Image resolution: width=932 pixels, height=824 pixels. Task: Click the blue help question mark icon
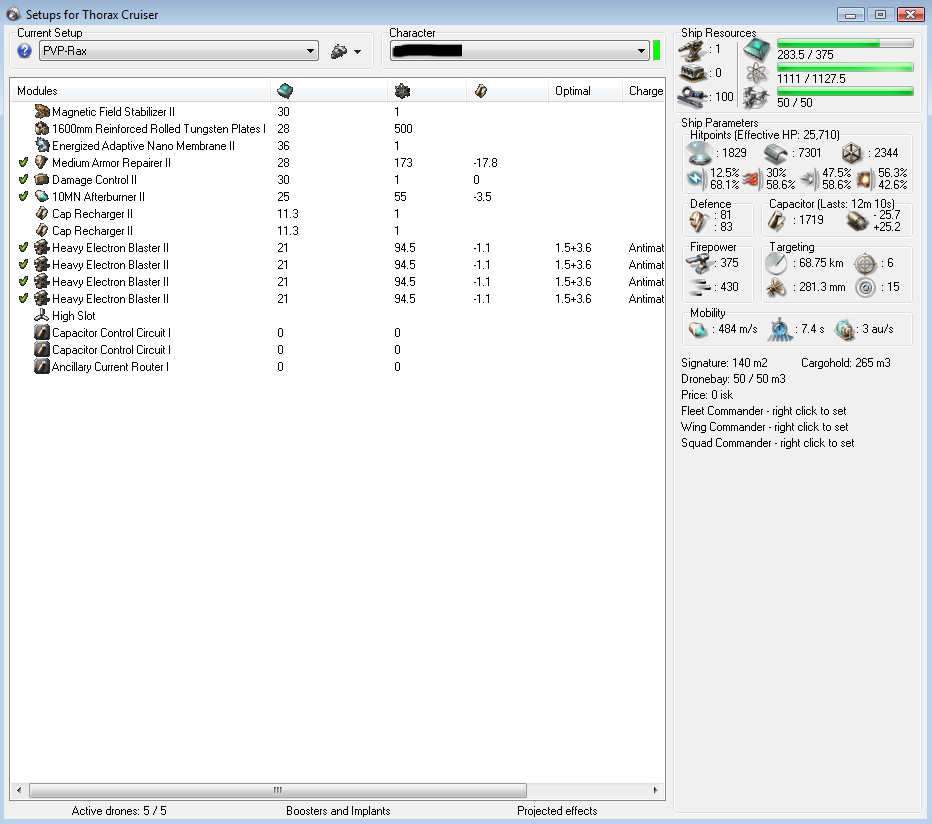[24, 51]
